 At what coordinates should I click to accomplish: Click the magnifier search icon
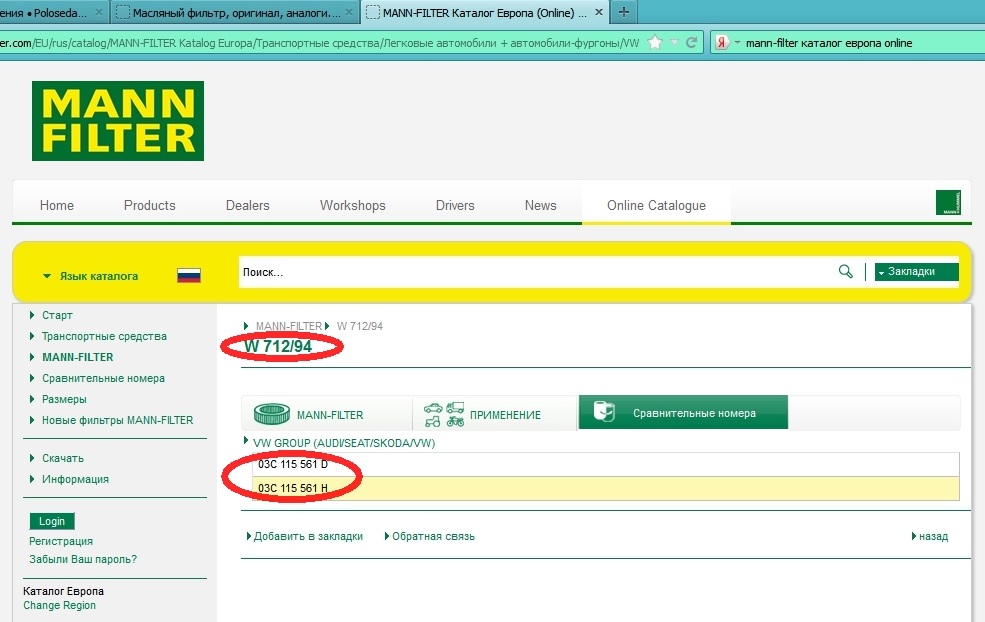[845, 271]
